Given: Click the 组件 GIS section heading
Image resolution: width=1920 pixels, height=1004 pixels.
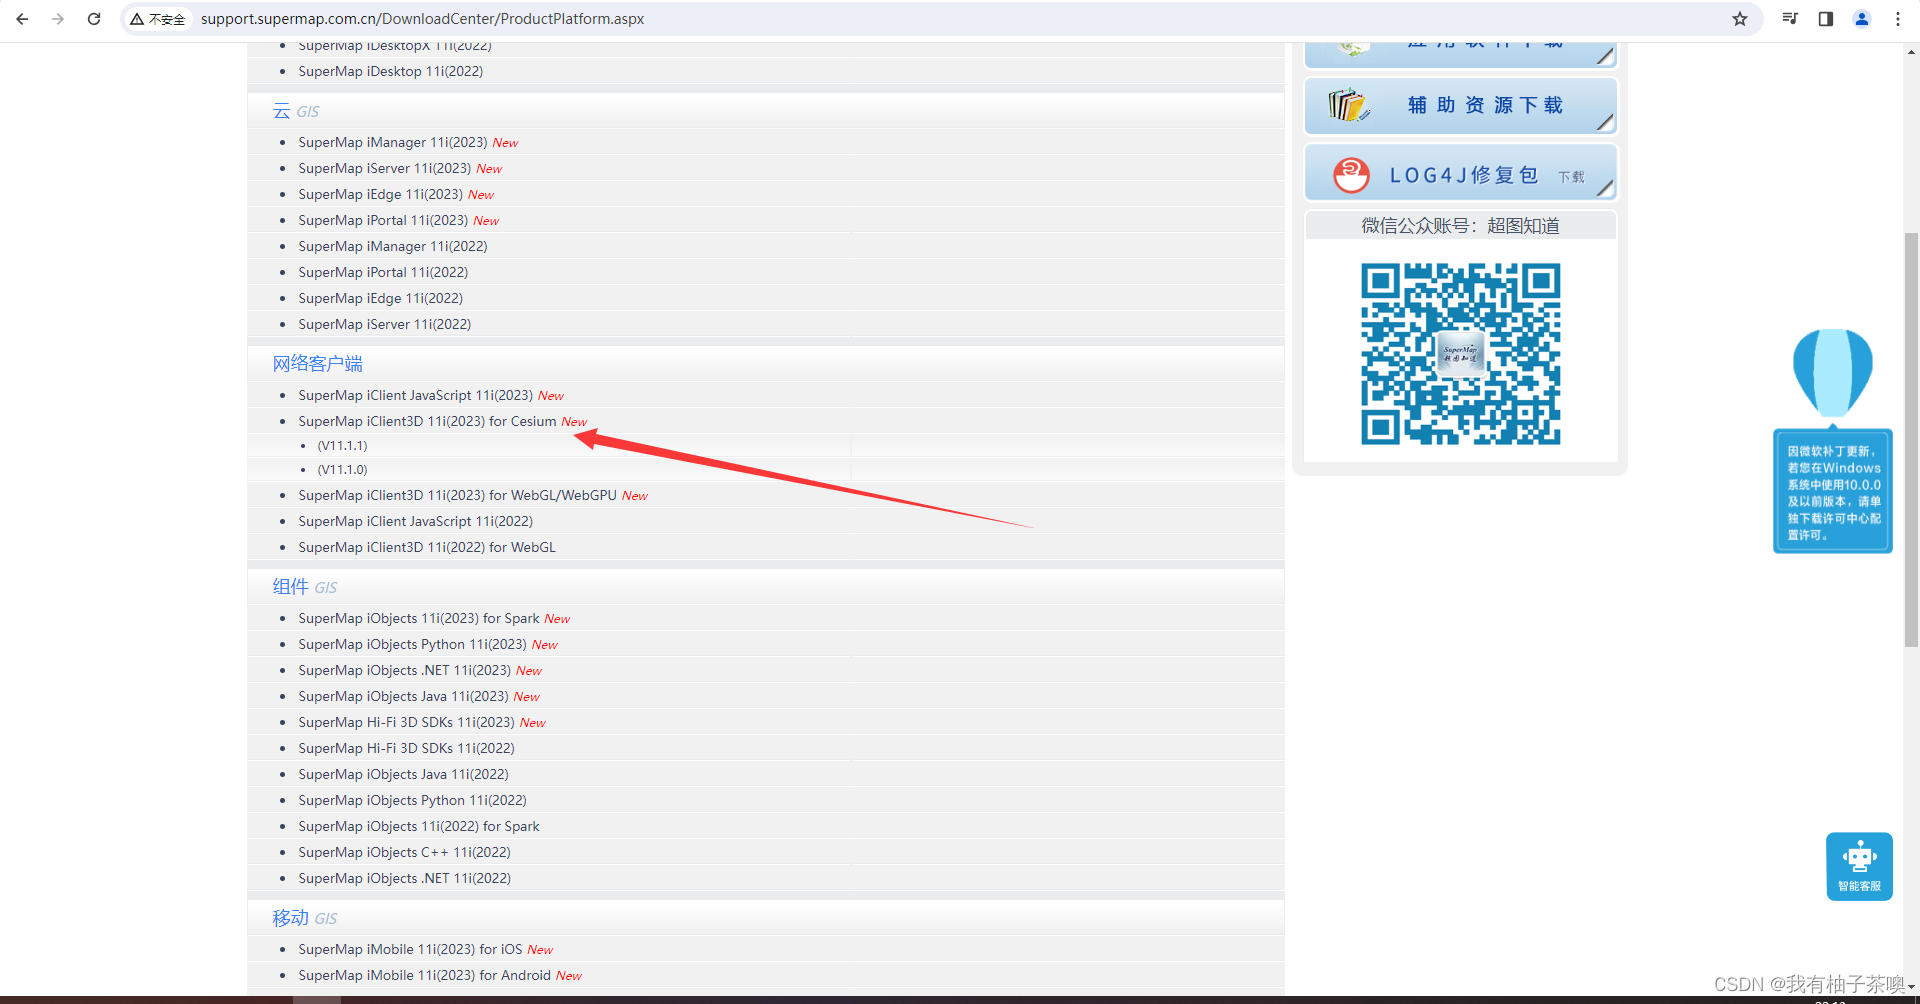Looking at the screenshot, I should point(305,587).
